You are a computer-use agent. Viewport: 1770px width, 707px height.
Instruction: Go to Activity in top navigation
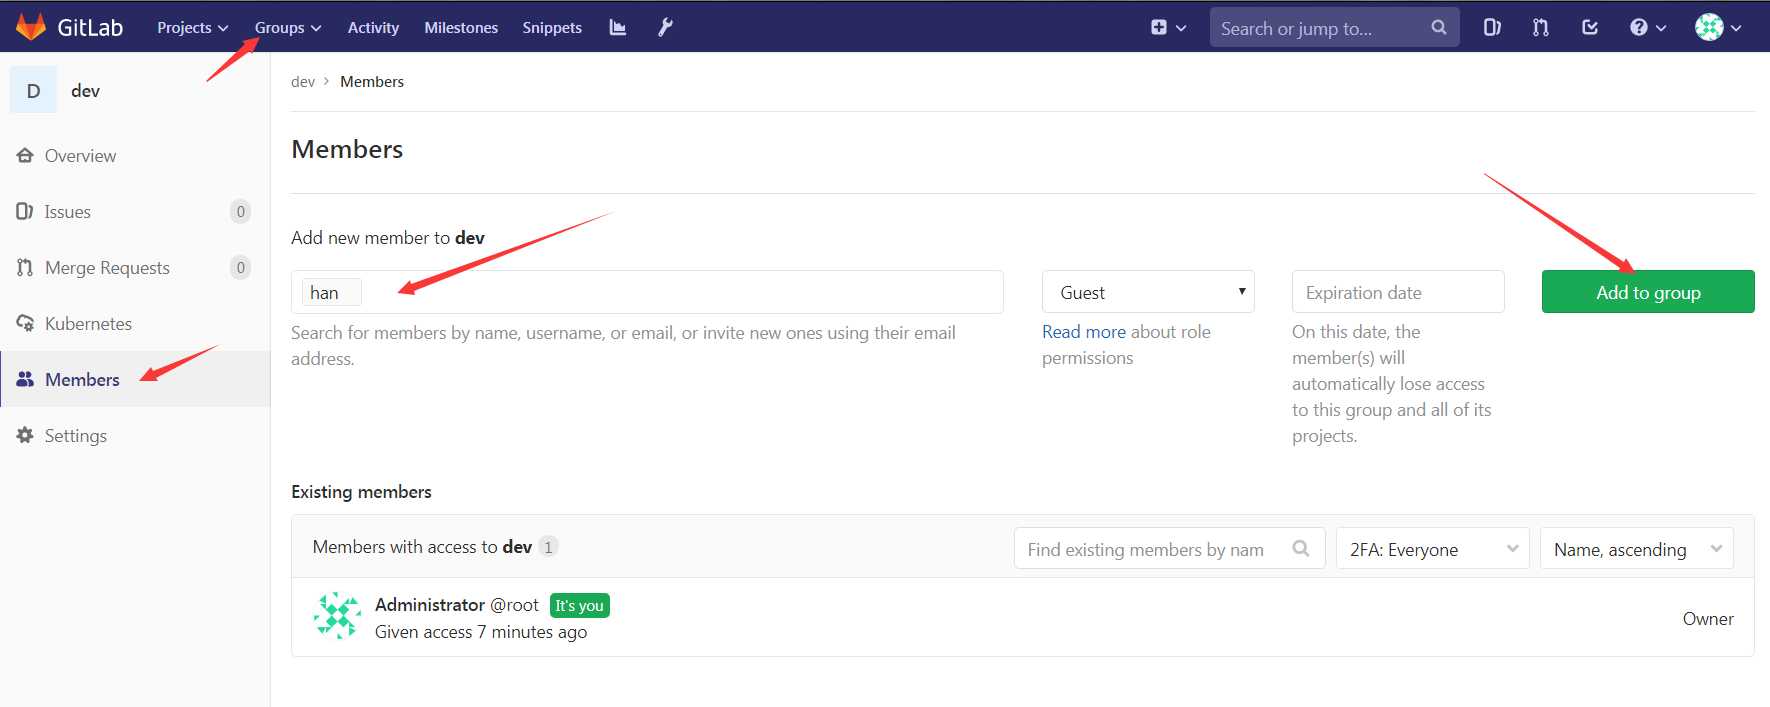click(x=373, y=28)
